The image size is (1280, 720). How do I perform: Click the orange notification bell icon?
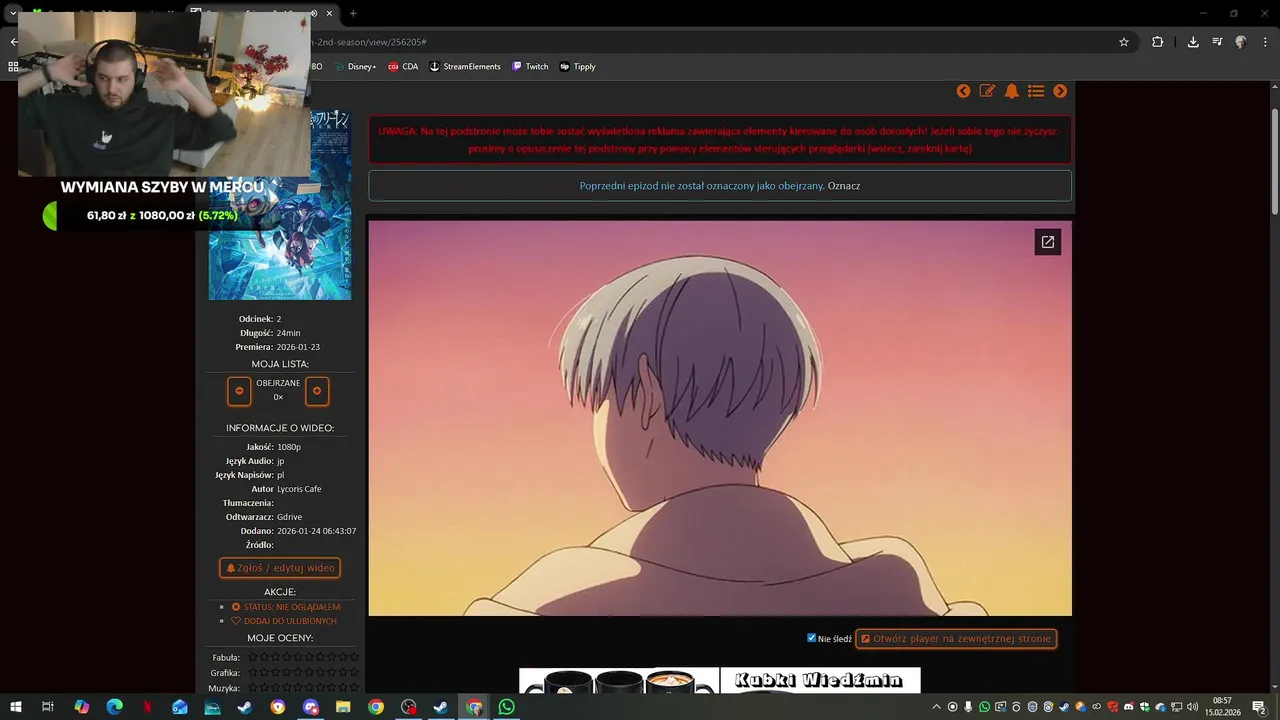point(1012,91)
